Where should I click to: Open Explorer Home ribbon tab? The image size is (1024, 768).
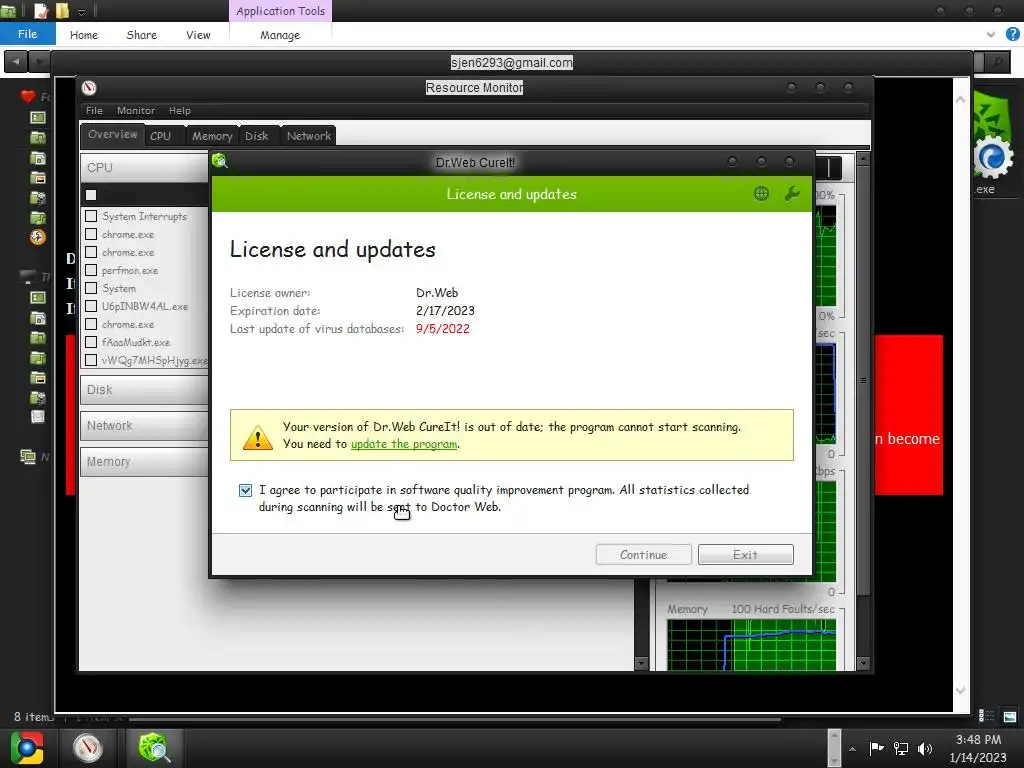pos(84,35)
